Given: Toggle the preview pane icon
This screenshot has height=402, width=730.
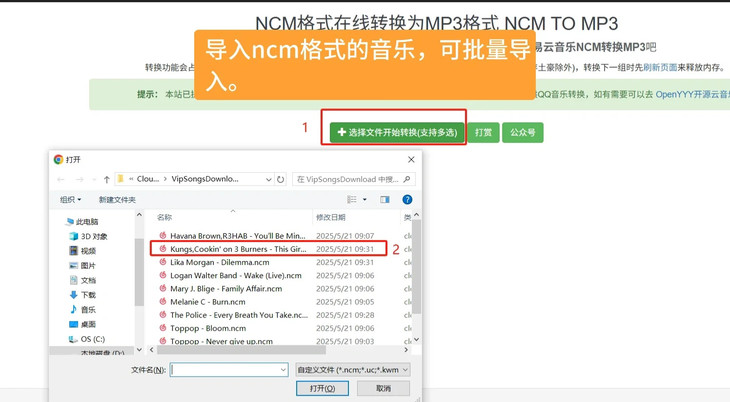Looking at the screenshot, I should (x=385, y=199).
